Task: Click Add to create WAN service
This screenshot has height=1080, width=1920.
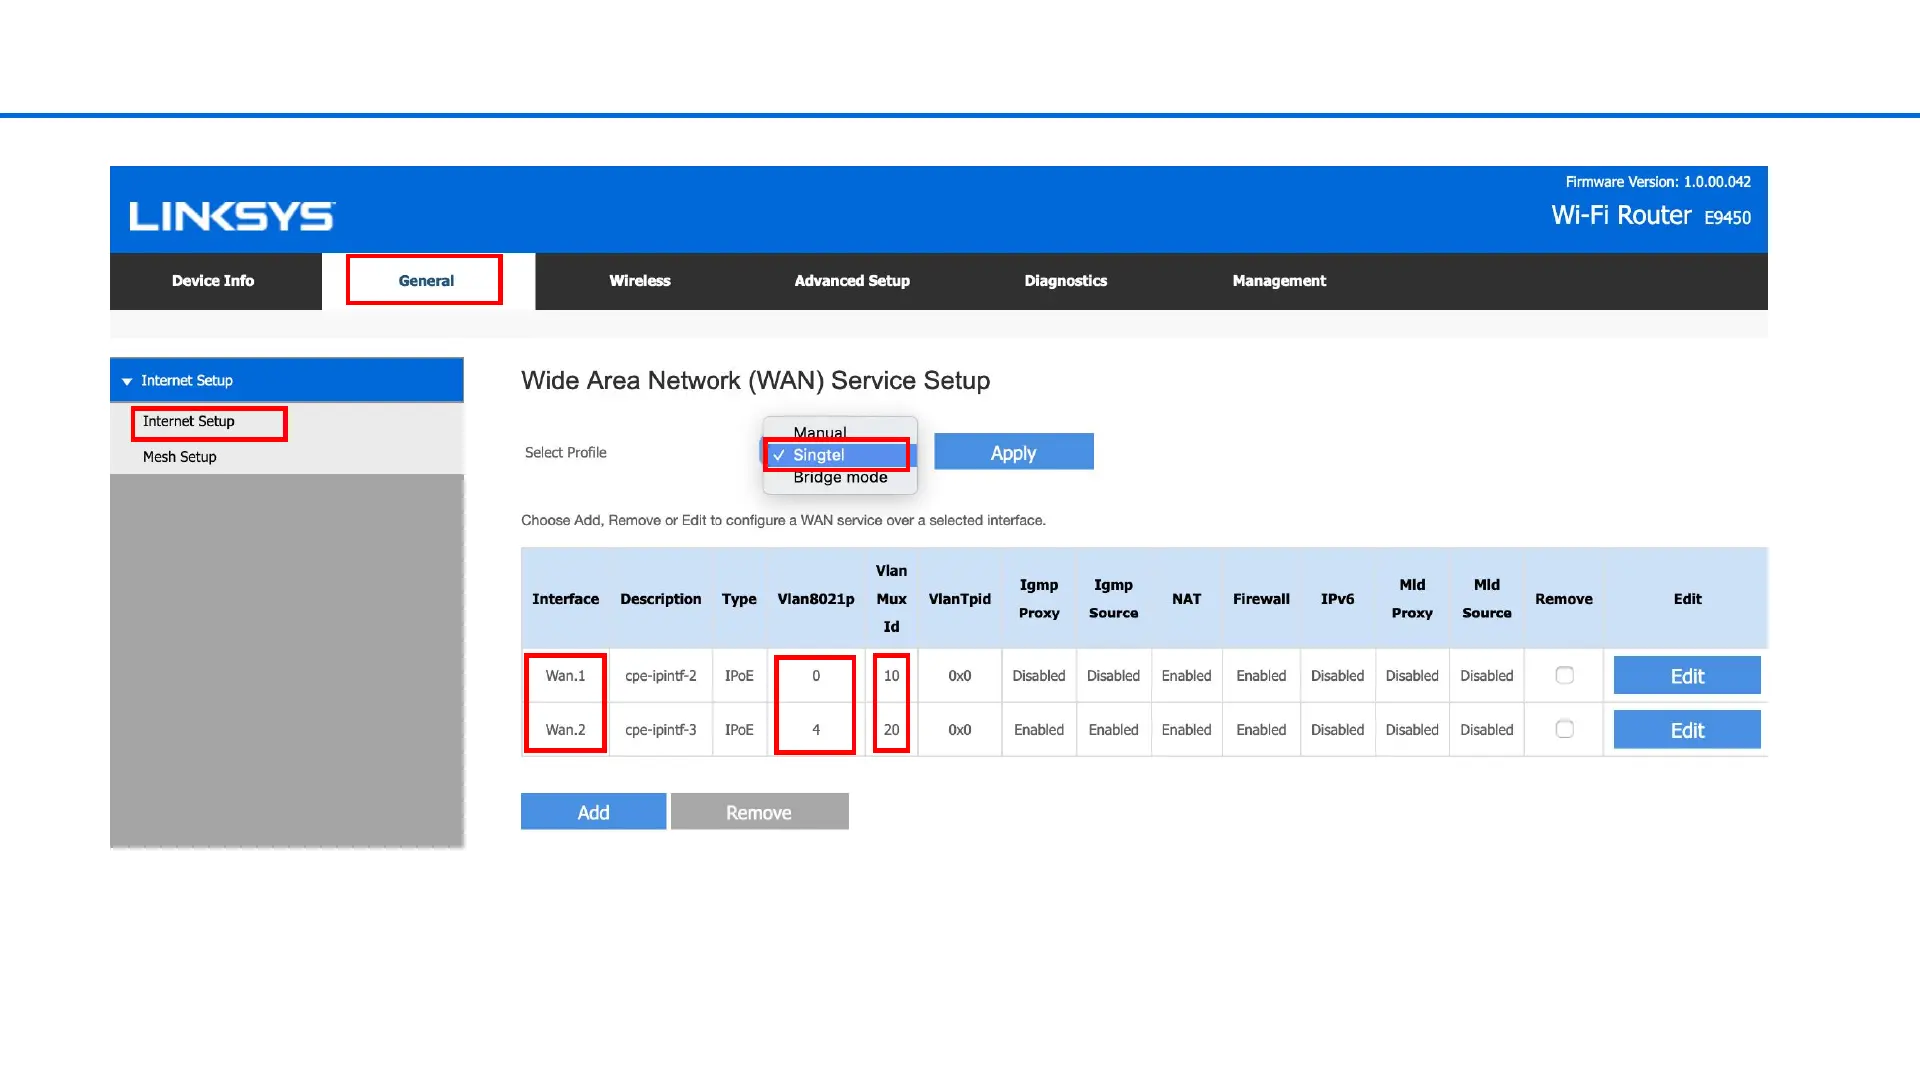Action: tap(593, 812)
